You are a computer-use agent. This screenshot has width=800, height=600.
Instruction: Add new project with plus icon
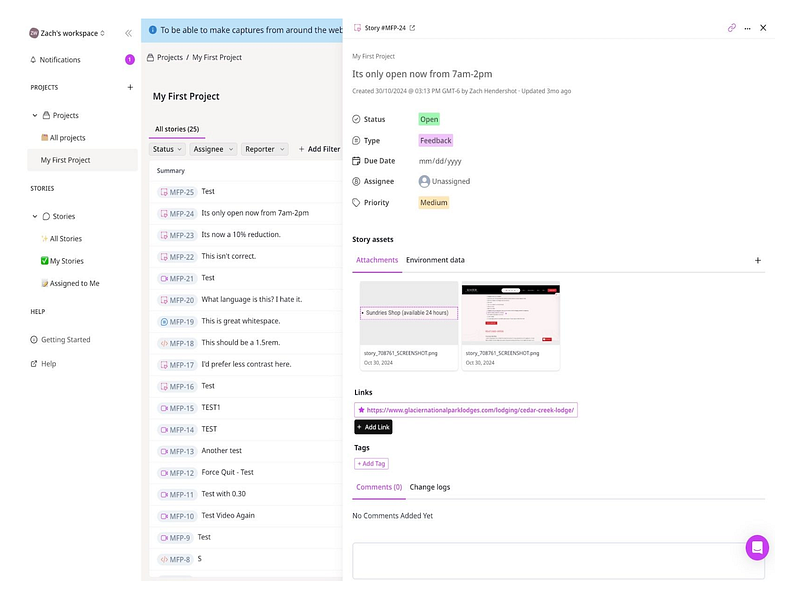tap(130, 87)
